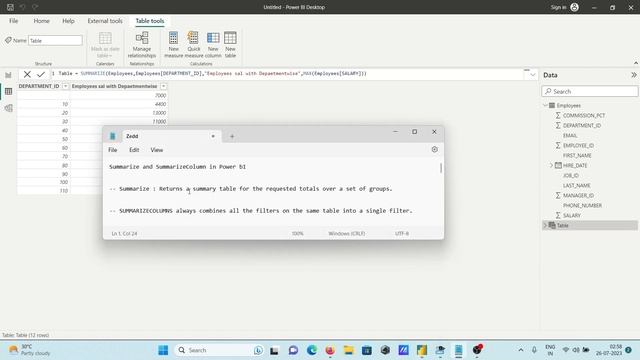Collapse the Data pane with the double chevron
This screenshot has width=640, height=360.
[x=633, y=75]
